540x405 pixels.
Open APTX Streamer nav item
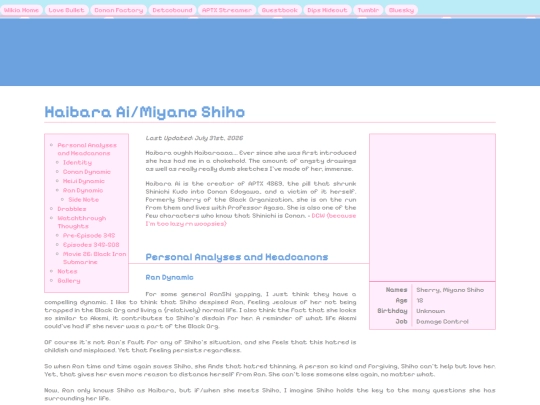pos(227,10)
